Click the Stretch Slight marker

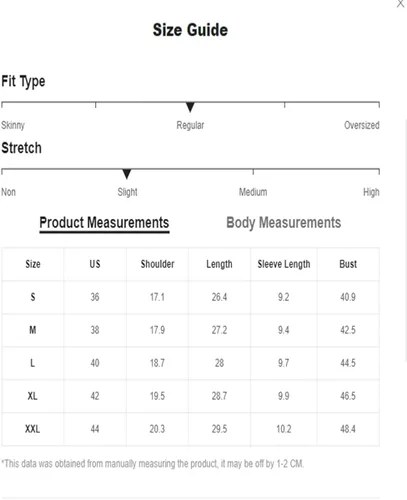127,174
